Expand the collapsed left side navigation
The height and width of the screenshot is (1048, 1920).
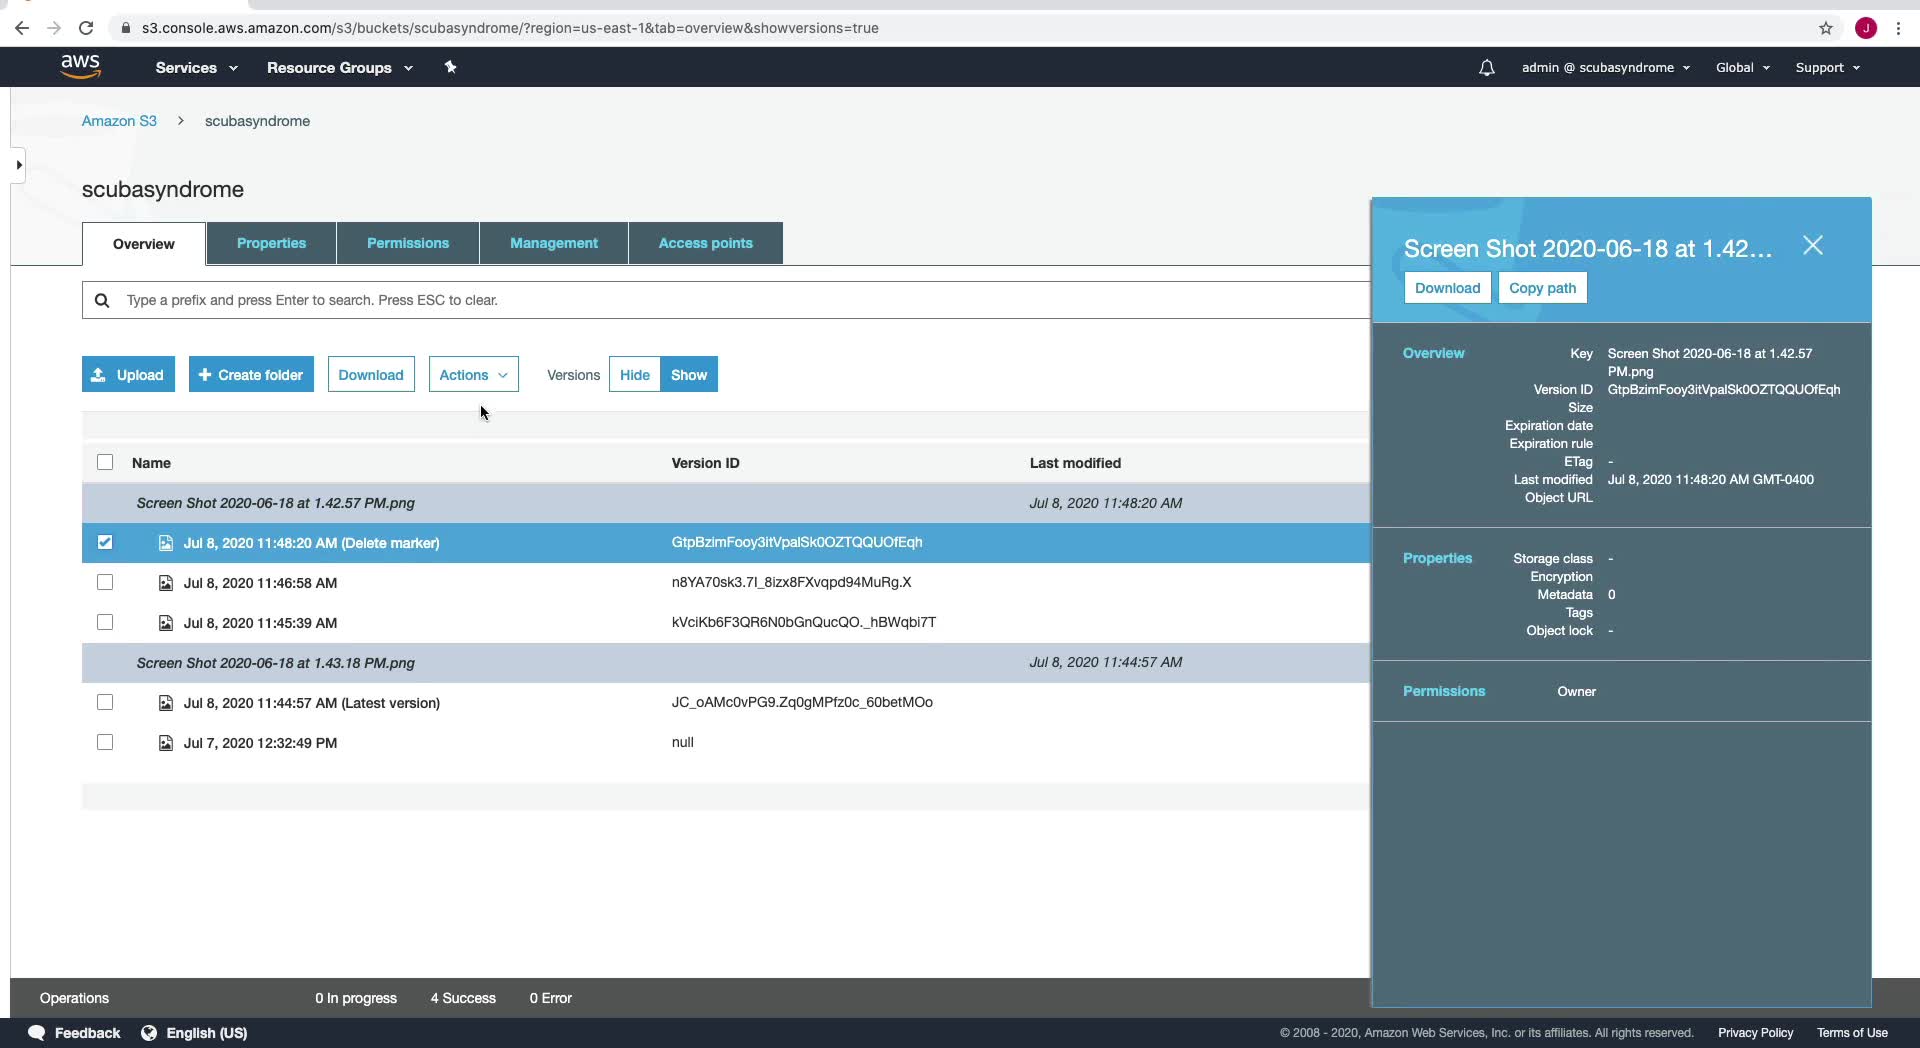tap(18, 165)
